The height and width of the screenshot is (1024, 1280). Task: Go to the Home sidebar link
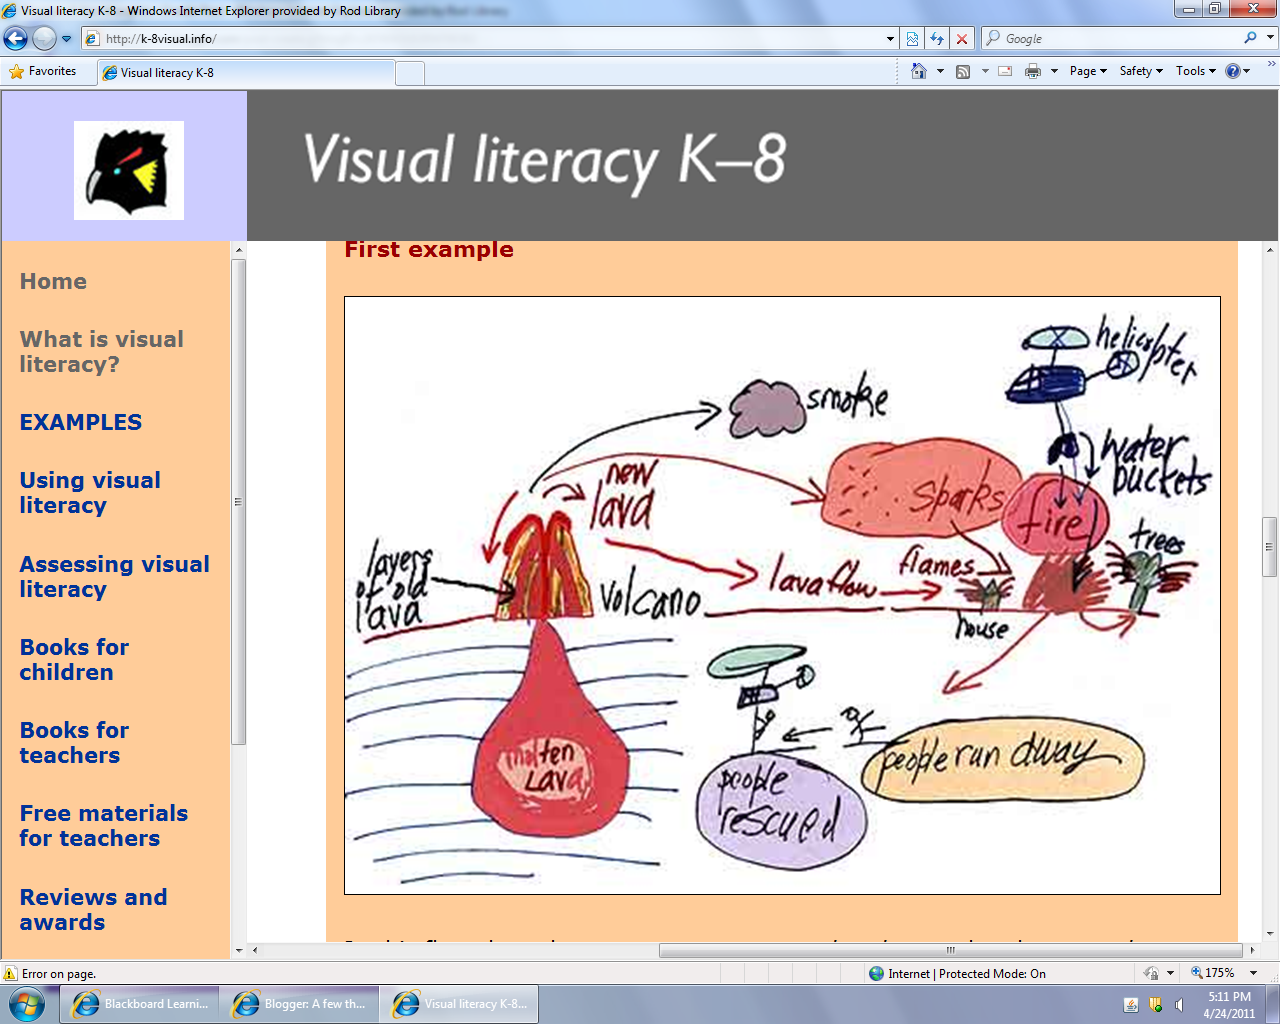click(x=53, y=281)
